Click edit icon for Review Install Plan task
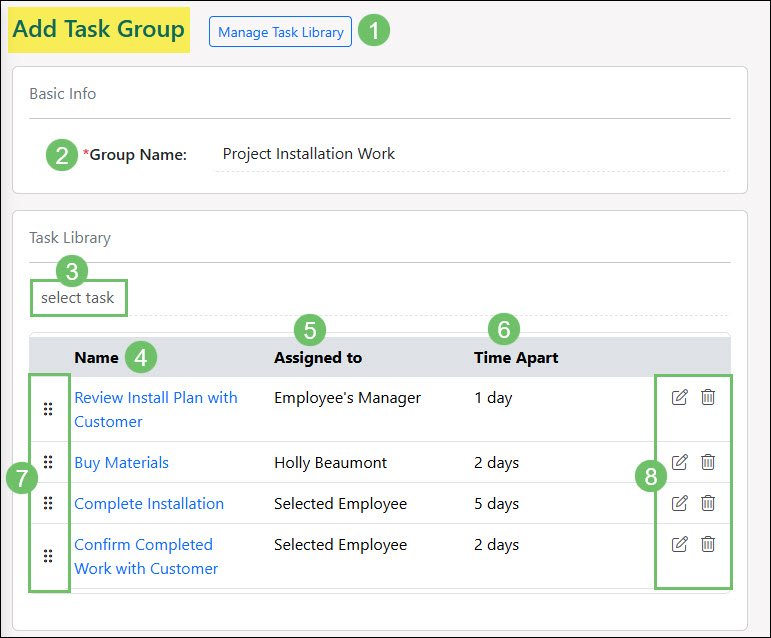The image size is (771, 638). (680, 398)
